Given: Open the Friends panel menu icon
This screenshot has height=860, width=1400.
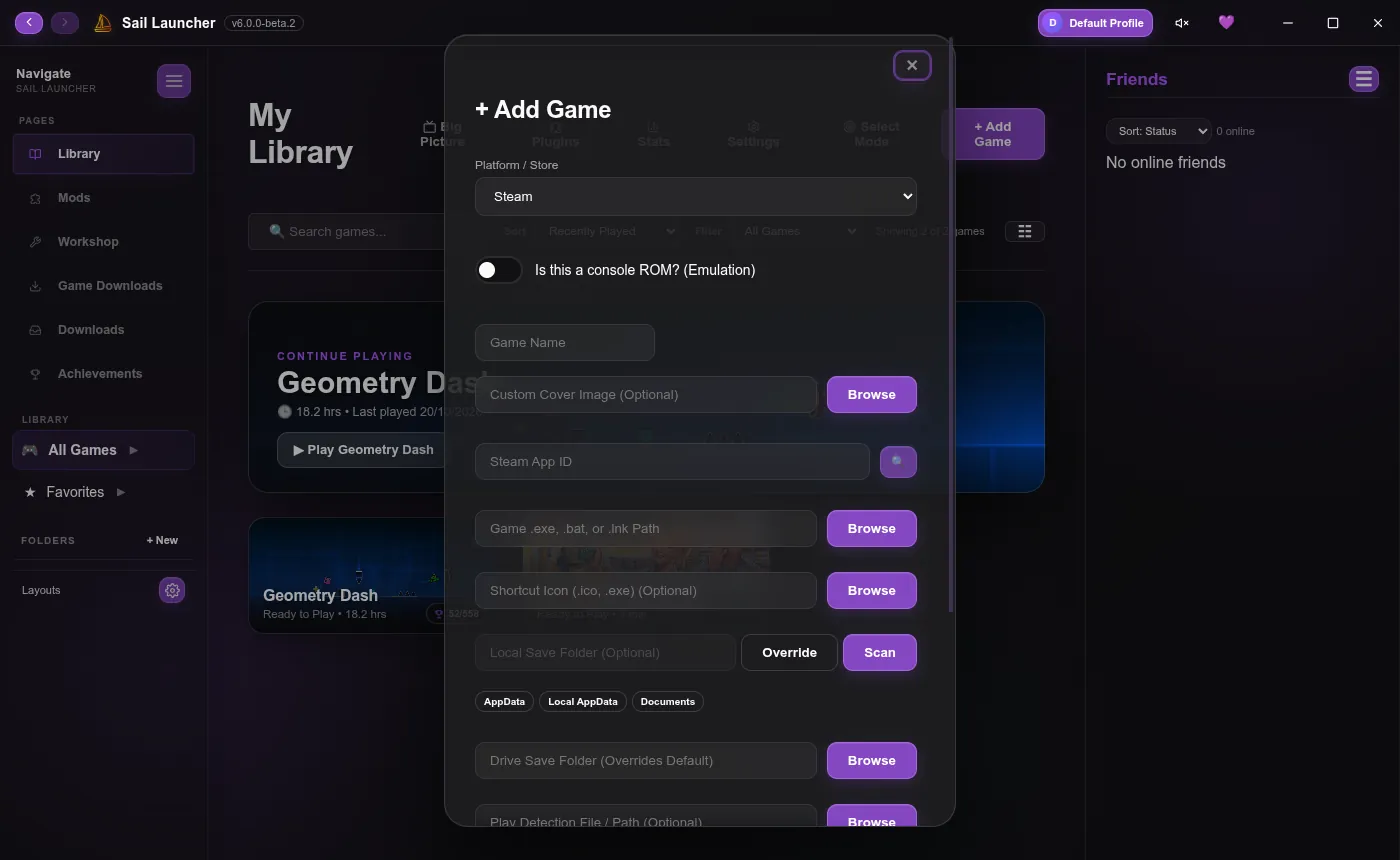Looking at the screenshot, I should click(x=1364, y=79).
